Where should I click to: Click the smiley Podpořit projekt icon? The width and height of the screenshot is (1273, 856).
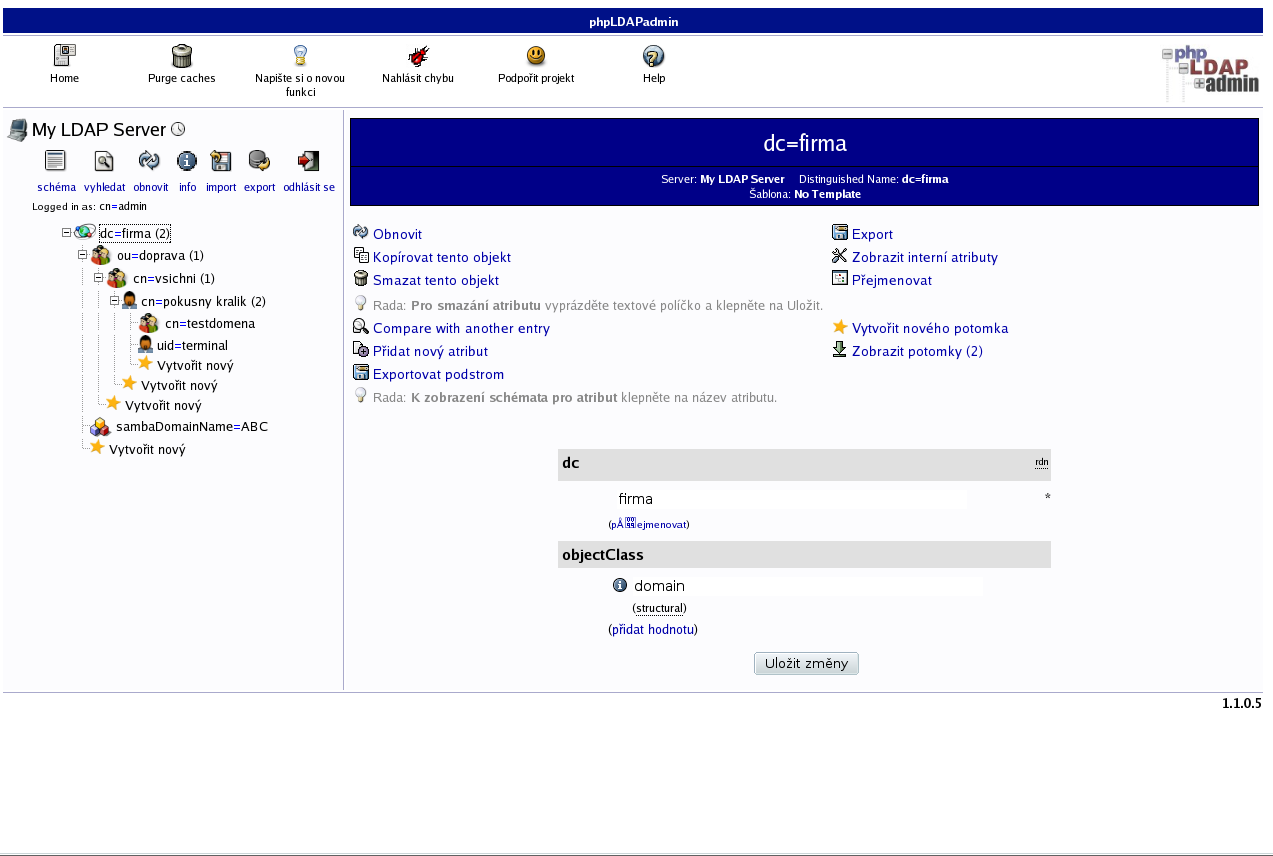pyautogui.click(x=536, y=56)
